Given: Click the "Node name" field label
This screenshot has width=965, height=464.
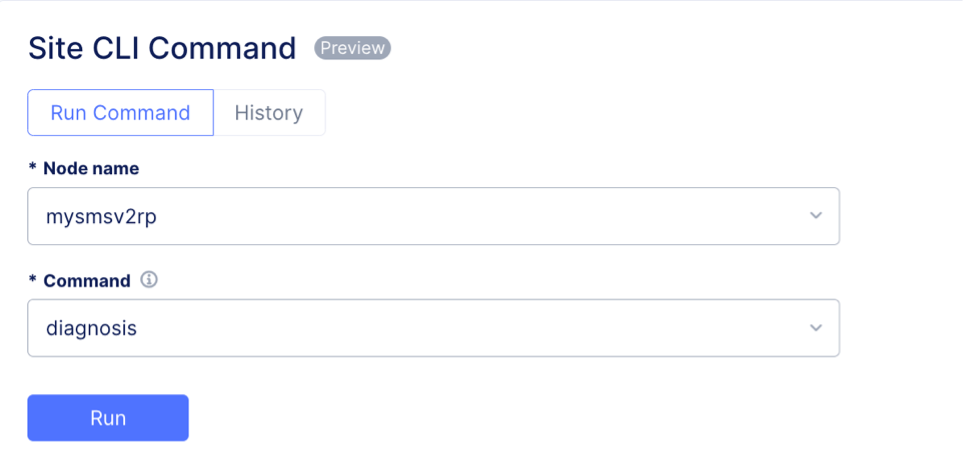Looking at the screenshot, I should tap(91, 168).
